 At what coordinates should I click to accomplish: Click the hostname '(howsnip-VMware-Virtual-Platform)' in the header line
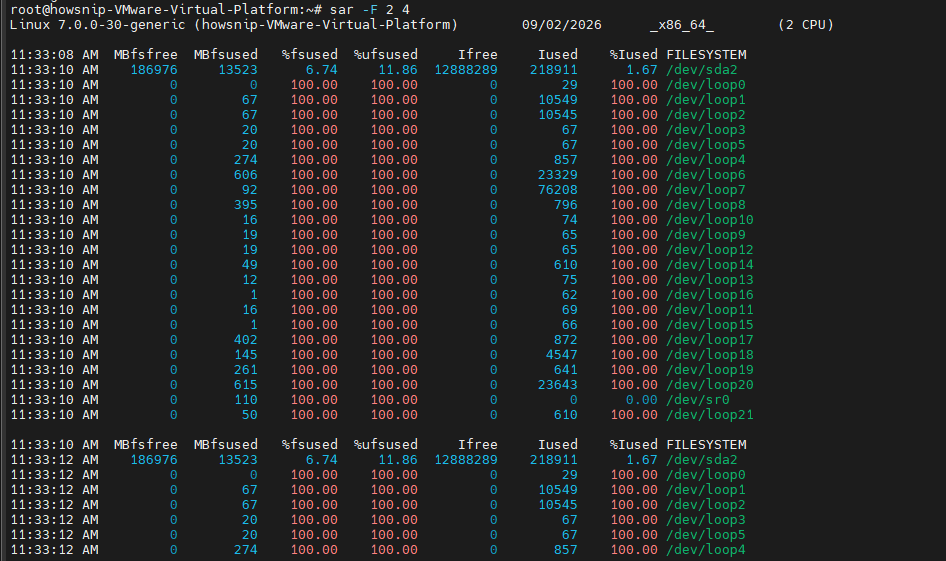pos(326,25)
